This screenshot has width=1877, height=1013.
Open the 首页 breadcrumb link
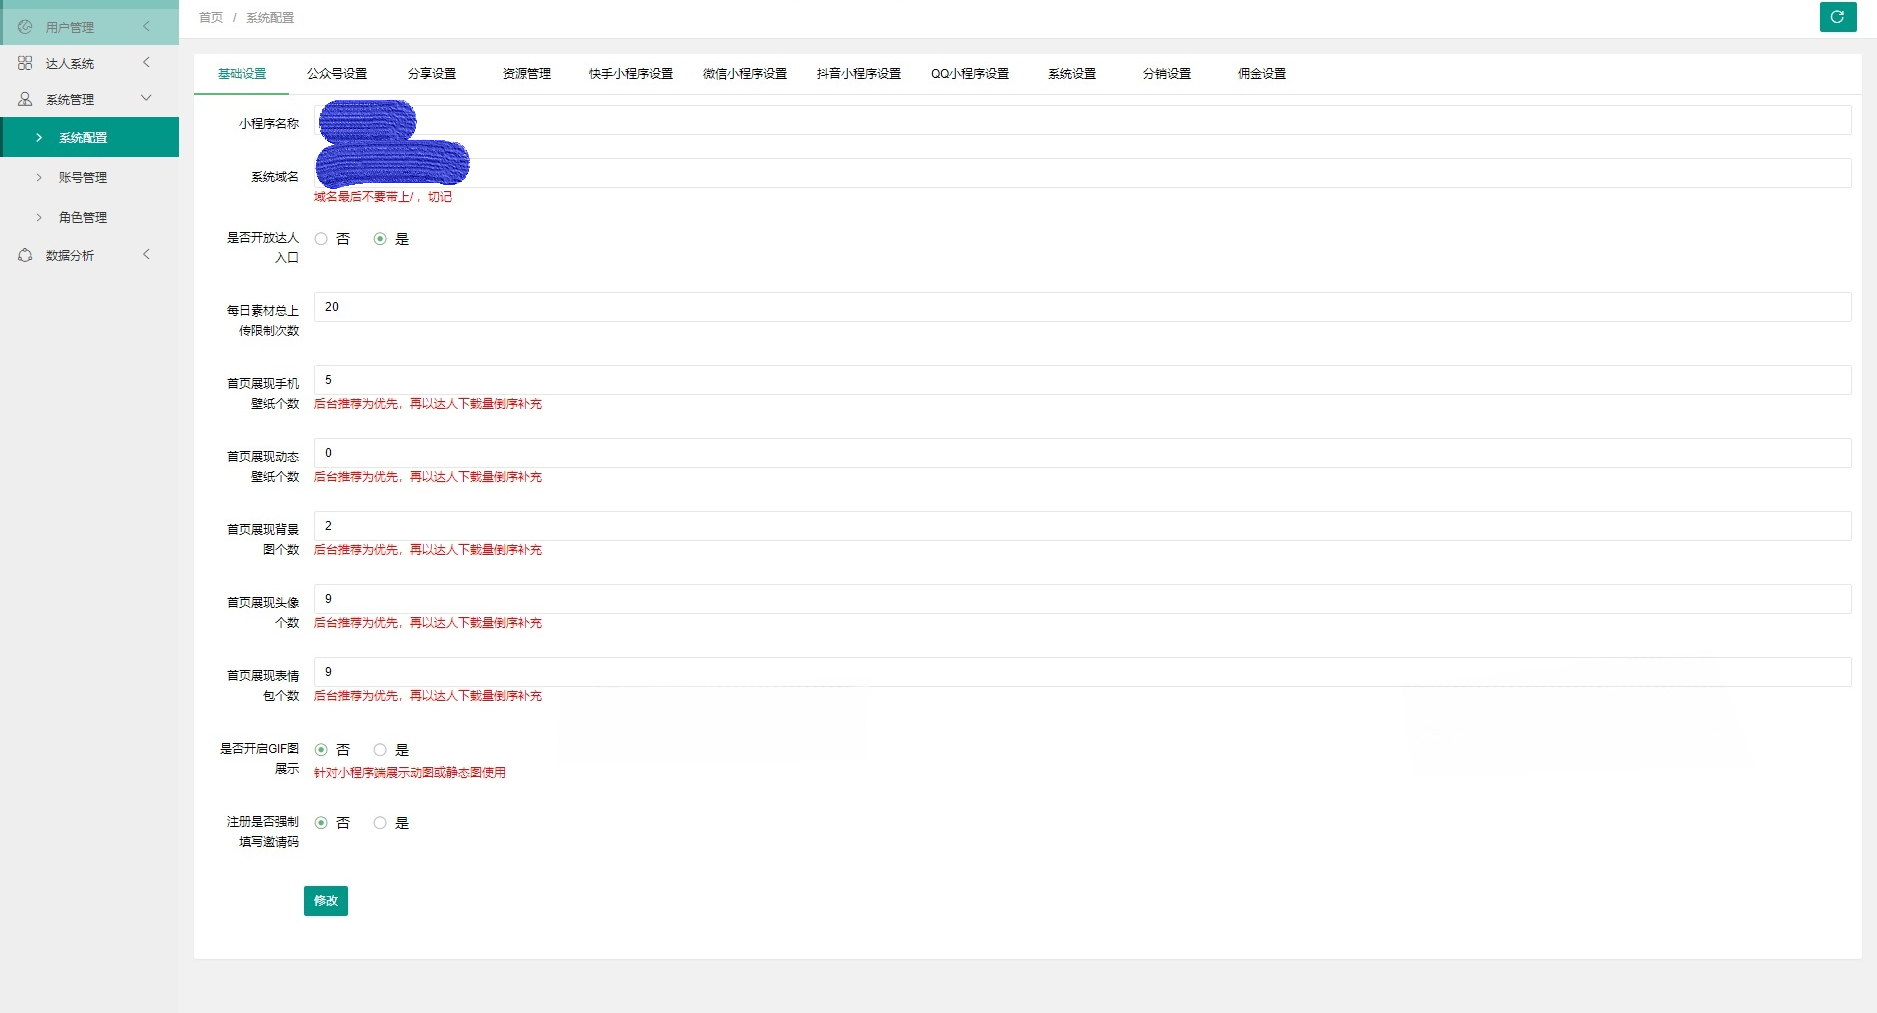coord(210,17)
